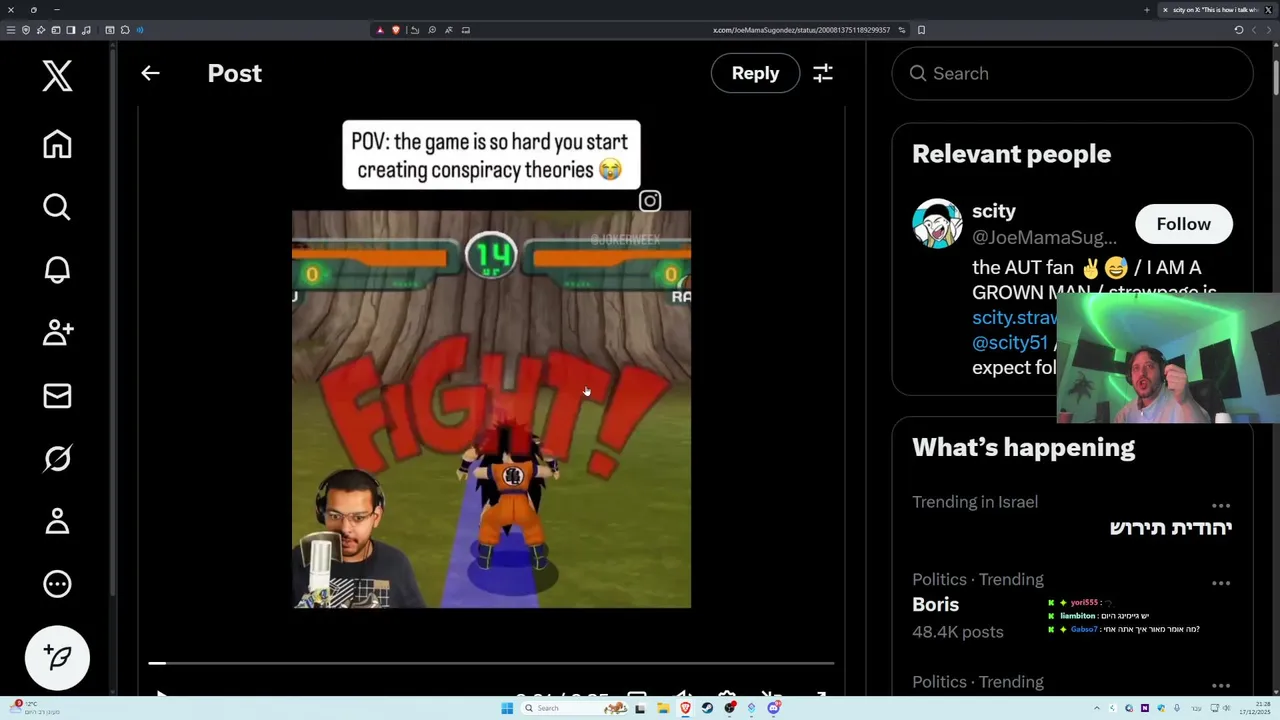Image resolution: width=1280 pixels, height=720 pixels.
Task: Open Messages envelope in sidebar
Action: [x=57, y=396]
